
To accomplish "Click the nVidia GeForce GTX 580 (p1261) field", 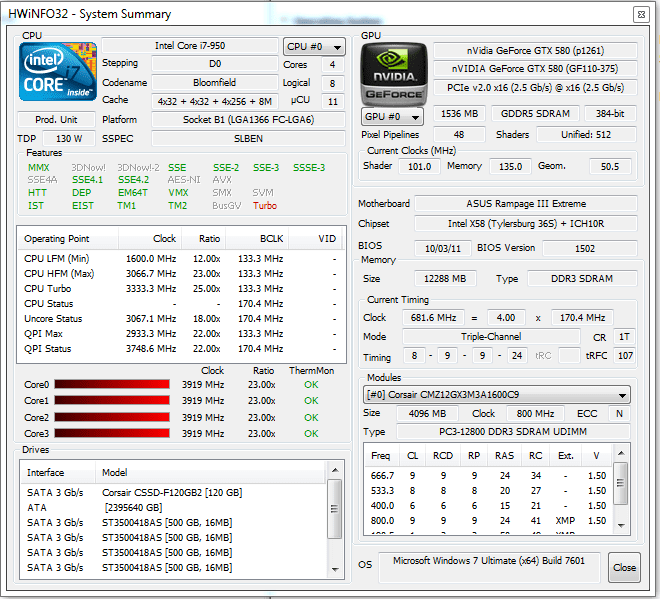I will click(535, 51).
